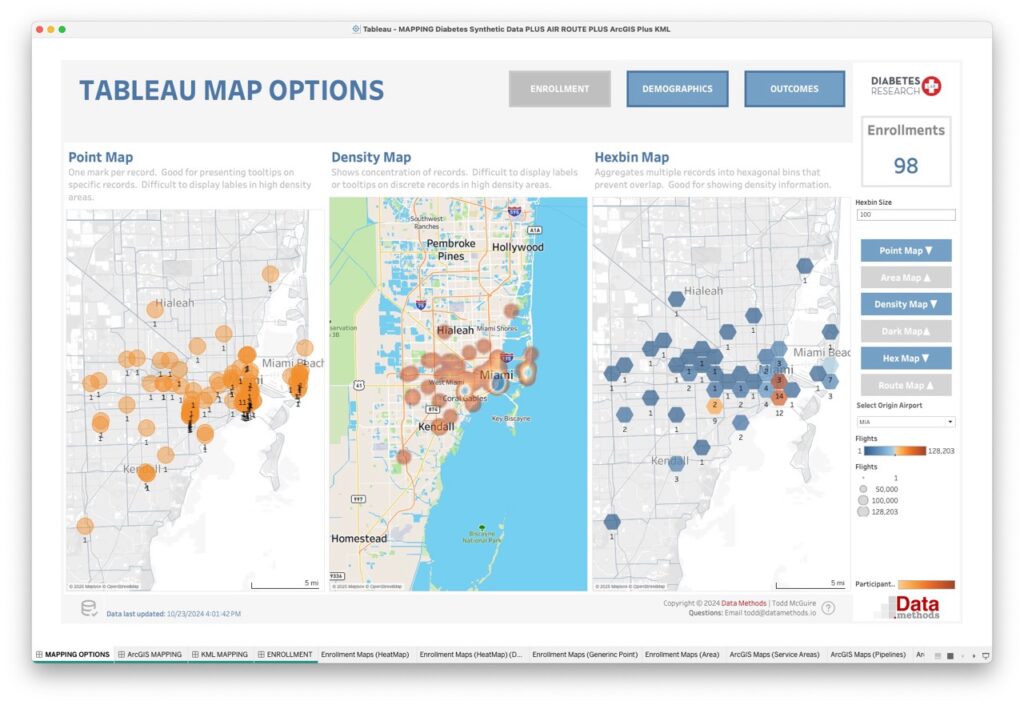This screenshot has width=1024, height=705.
Task: Toggle the Density Map visibility button
Action: (905, 304)
